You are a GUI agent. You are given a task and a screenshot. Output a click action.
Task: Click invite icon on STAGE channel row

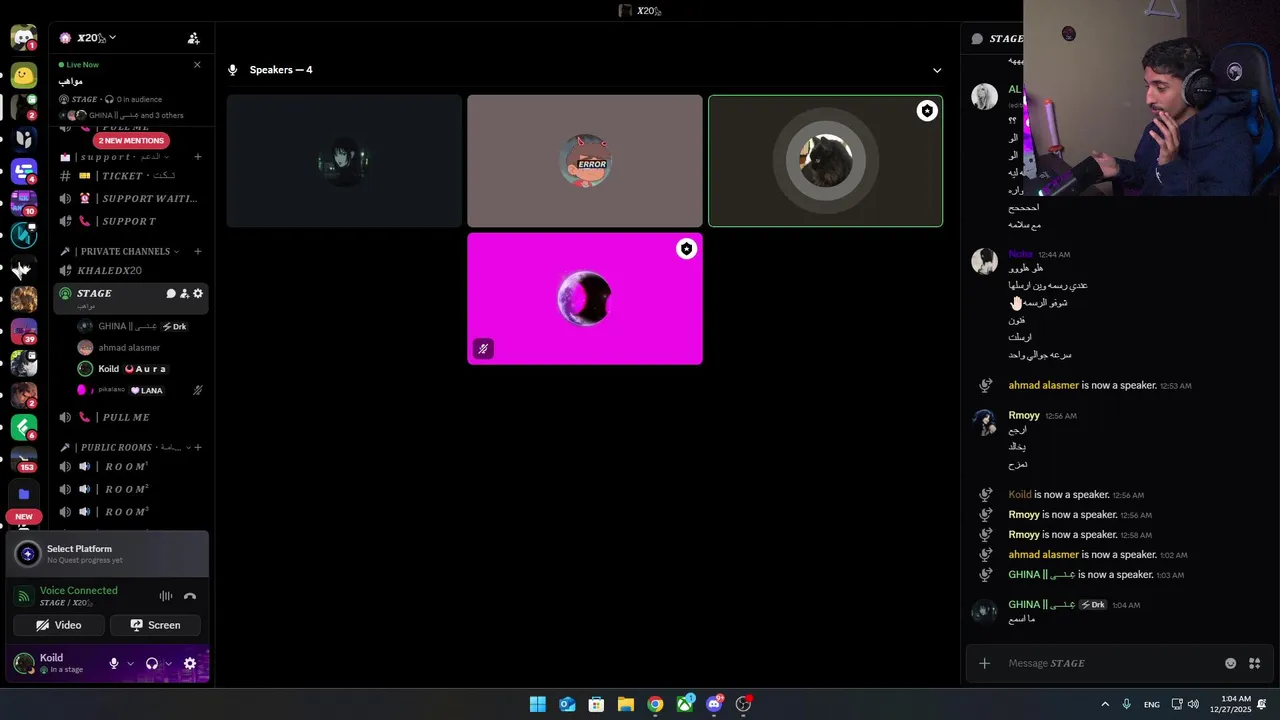184,293
